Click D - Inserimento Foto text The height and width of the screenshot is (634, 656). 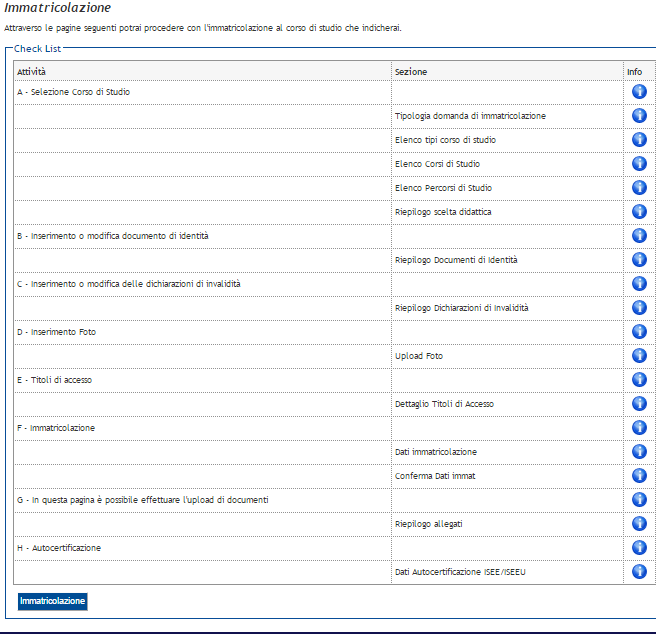[x=56, y=332]
